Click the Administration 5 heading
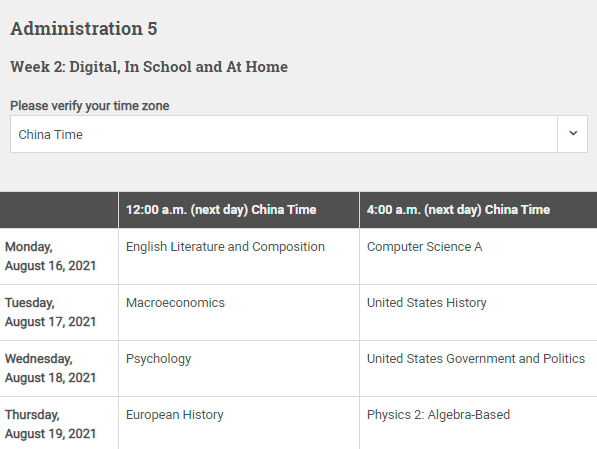 click(x=84, y=29)
